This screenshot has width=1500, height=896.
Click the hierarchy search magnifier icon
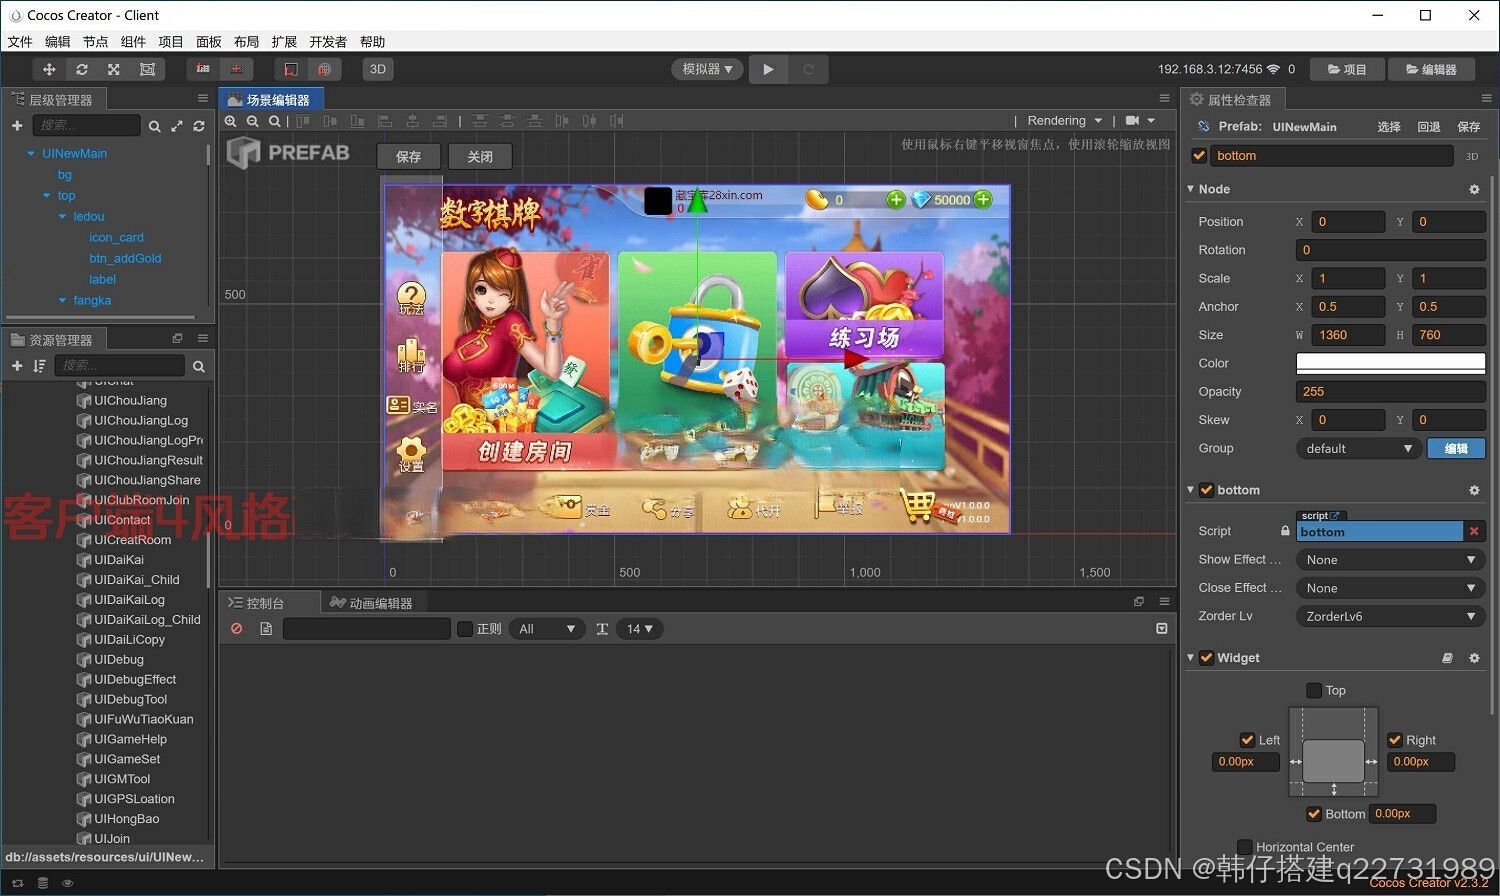tap(154, 126)
